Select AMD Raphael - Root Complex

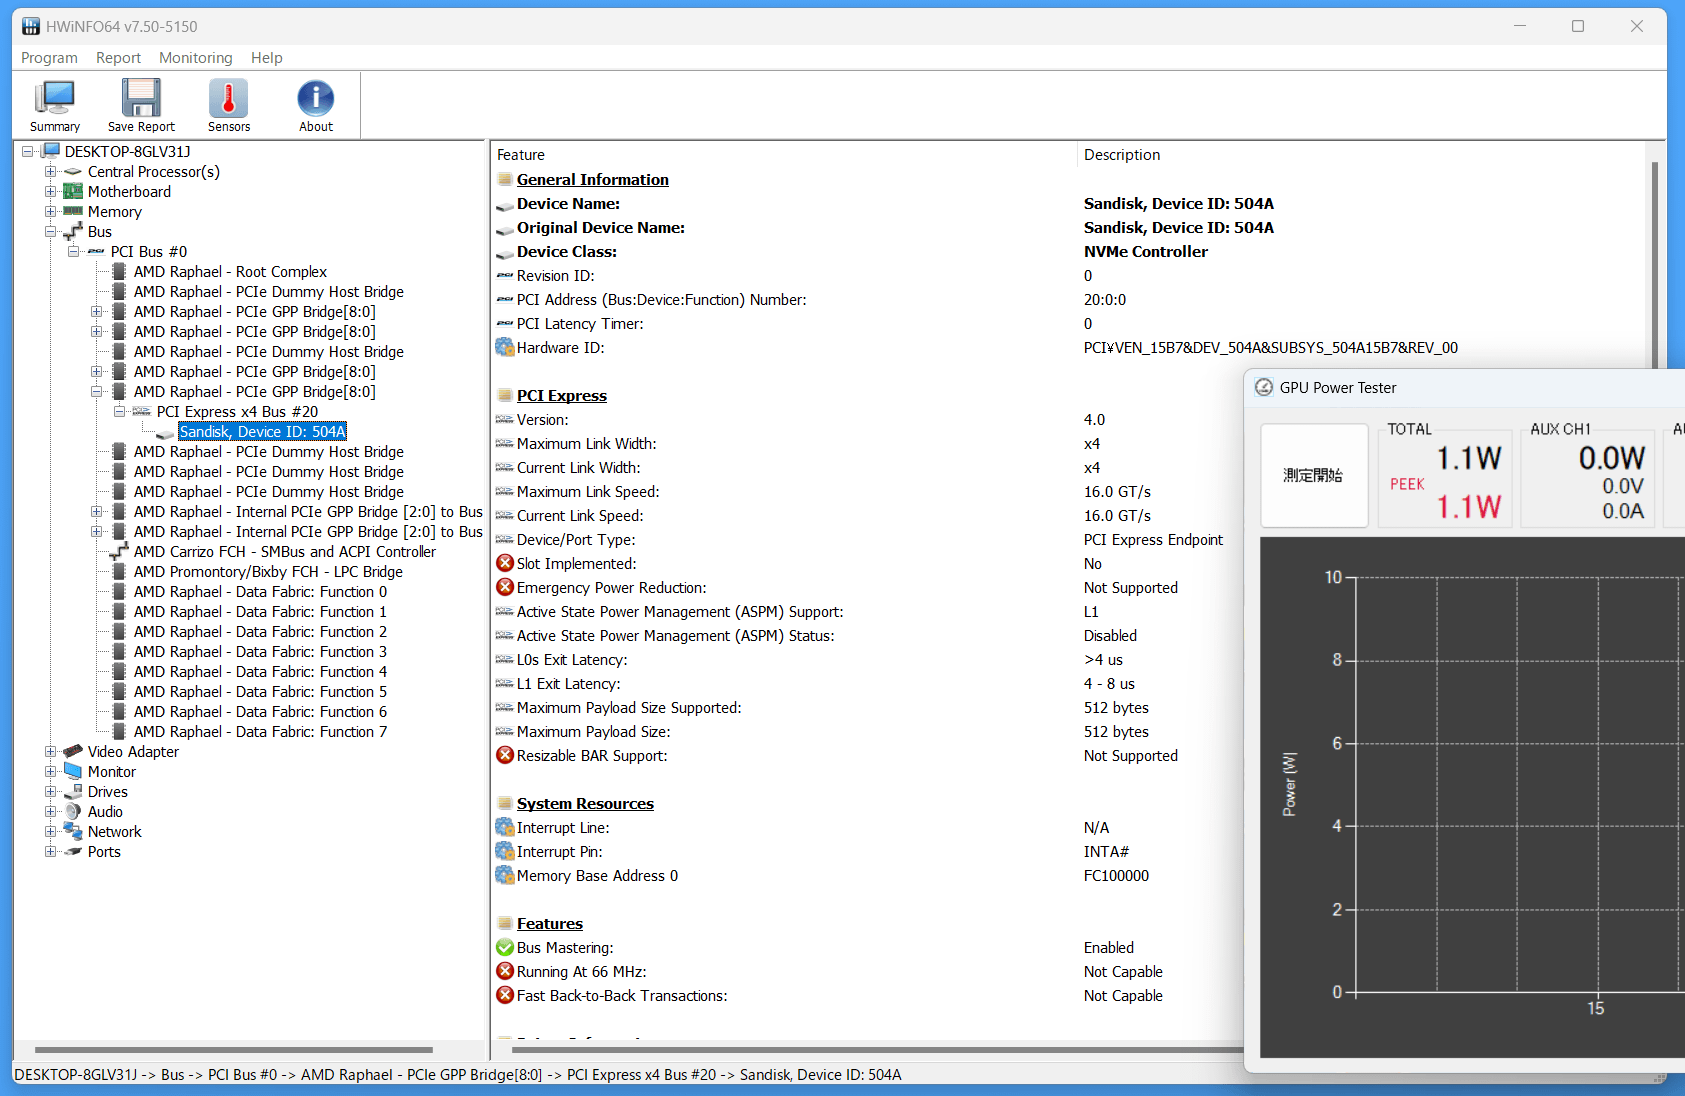click(230, 271)
